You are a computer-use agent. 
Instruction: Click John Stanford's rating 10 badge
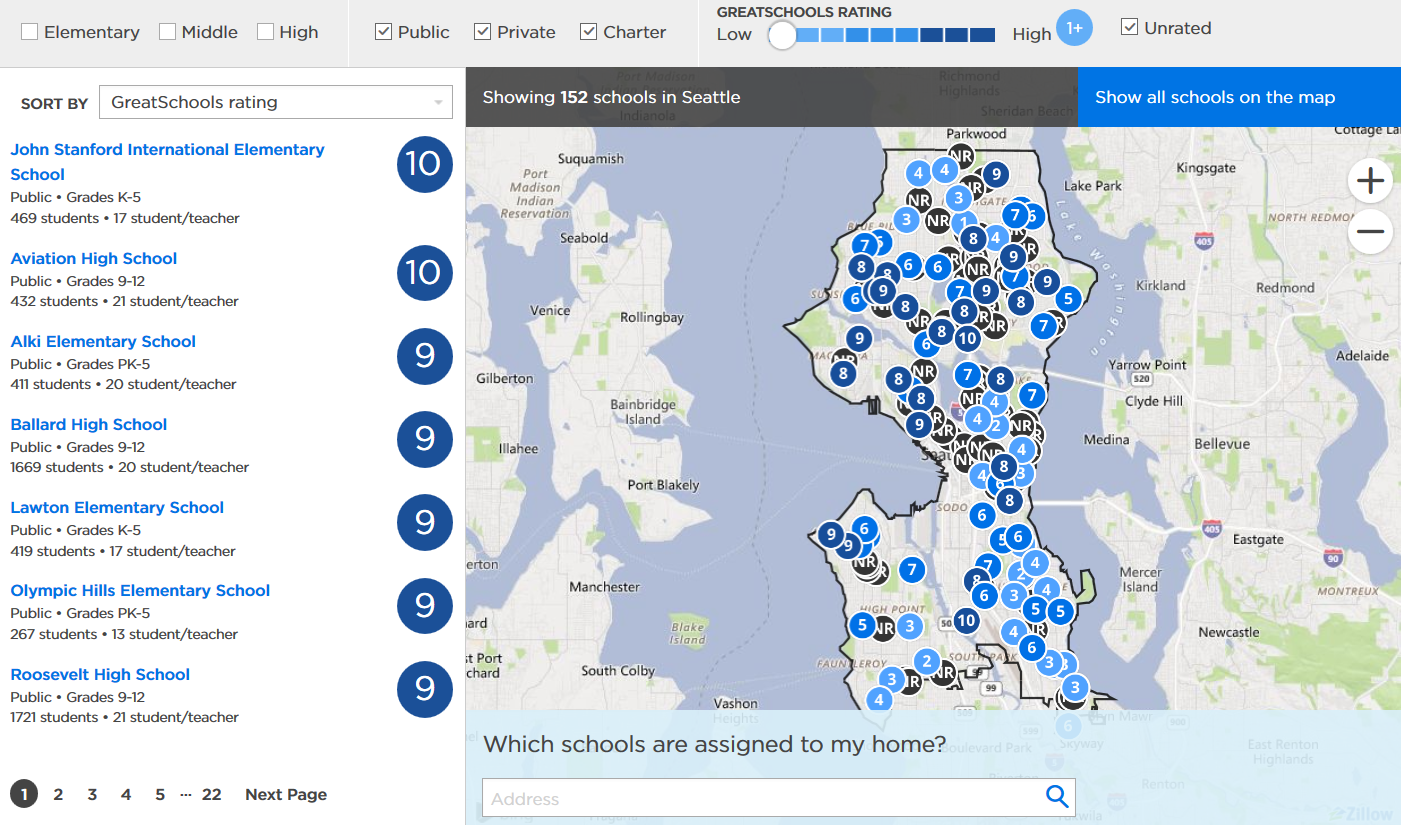pyautogui.click(x=425, y=164)
